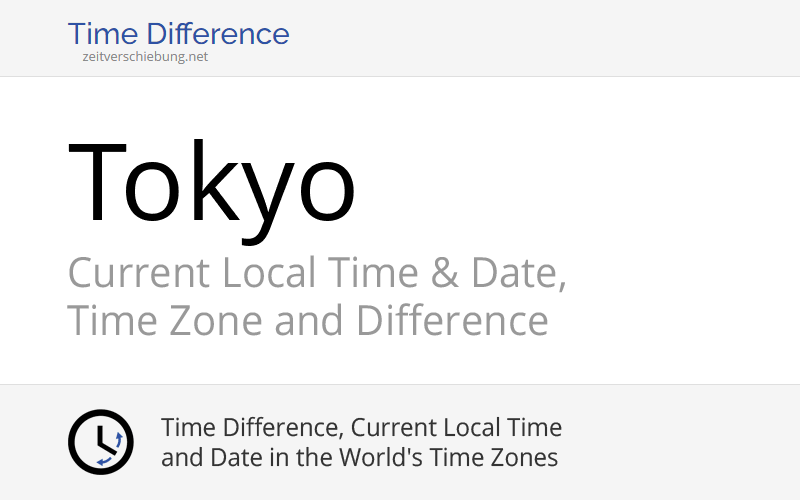Click the black clock hands in the icon

point(101,438)
